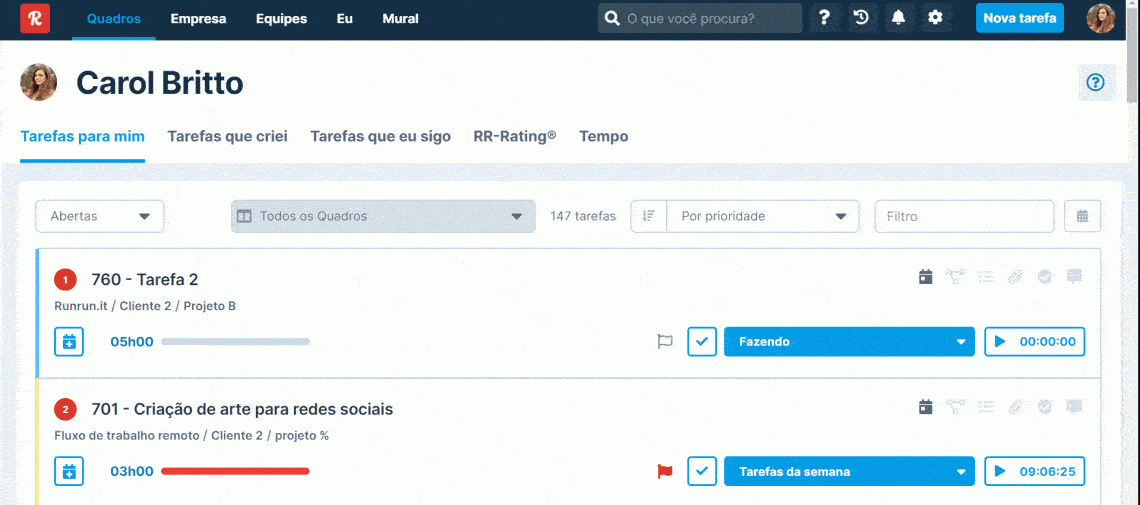The image size is (1140, 505).
Task: Check off task 701 as delivered
Action: coord(702,472)
